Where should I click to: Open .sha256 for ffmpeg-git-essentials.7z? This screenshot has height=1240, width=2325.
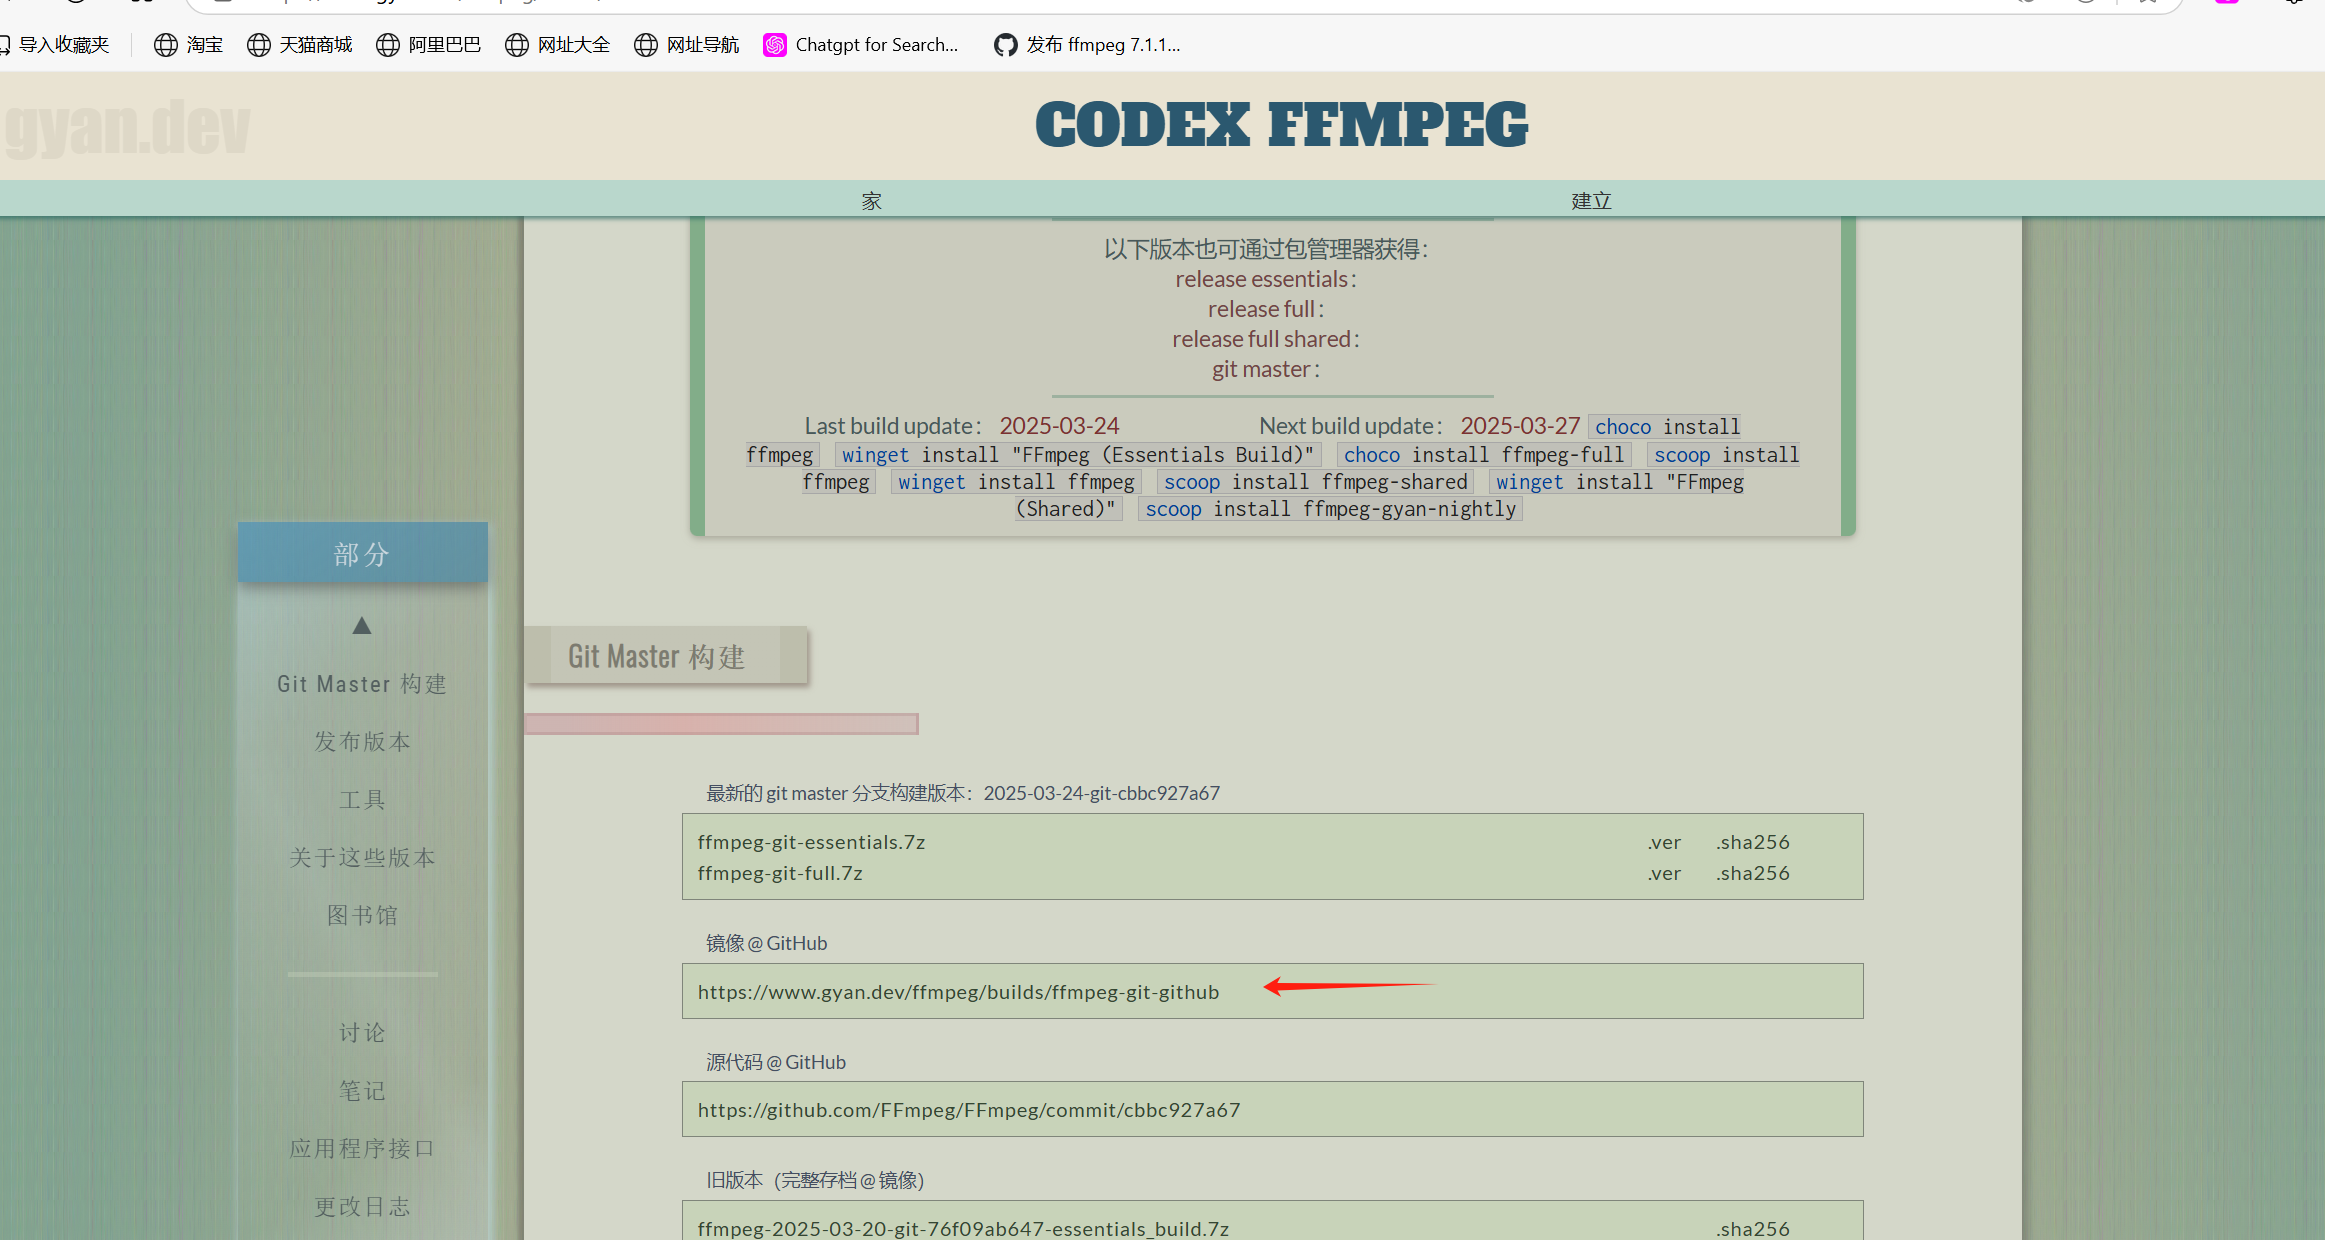pos(1753,842)
